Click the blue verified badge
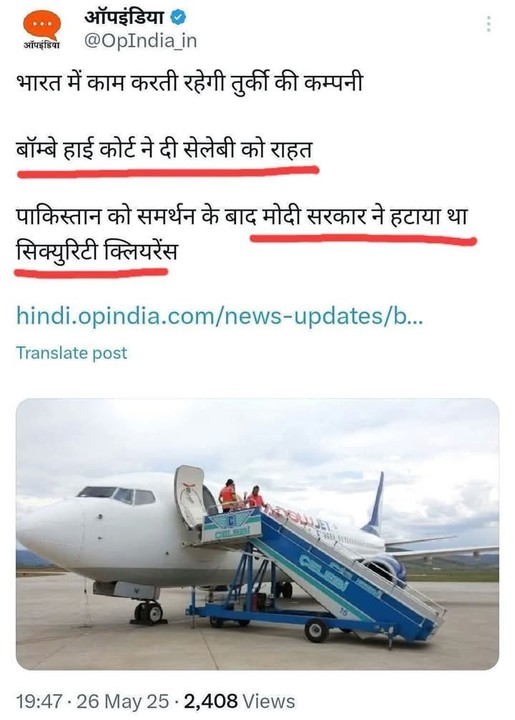The height and width of the screenshot is (720, 515). pyautogui.click(x=179, y=17)
